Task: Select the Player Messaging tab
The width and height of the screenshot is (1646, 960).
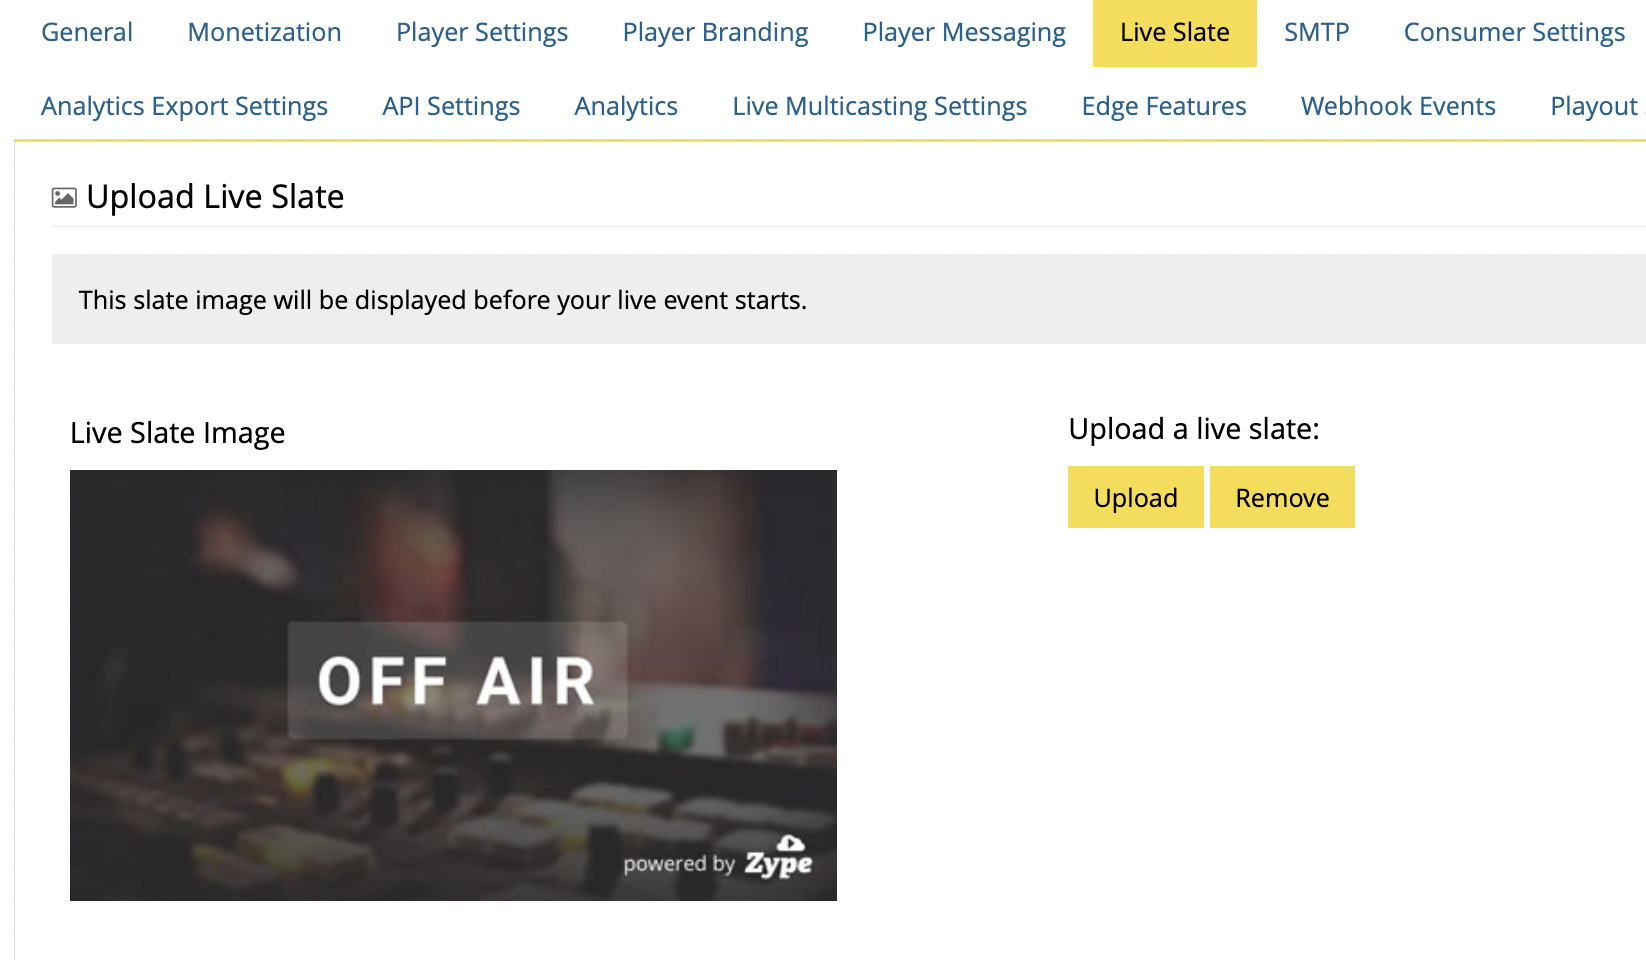Action: click(x=964, y=33)
